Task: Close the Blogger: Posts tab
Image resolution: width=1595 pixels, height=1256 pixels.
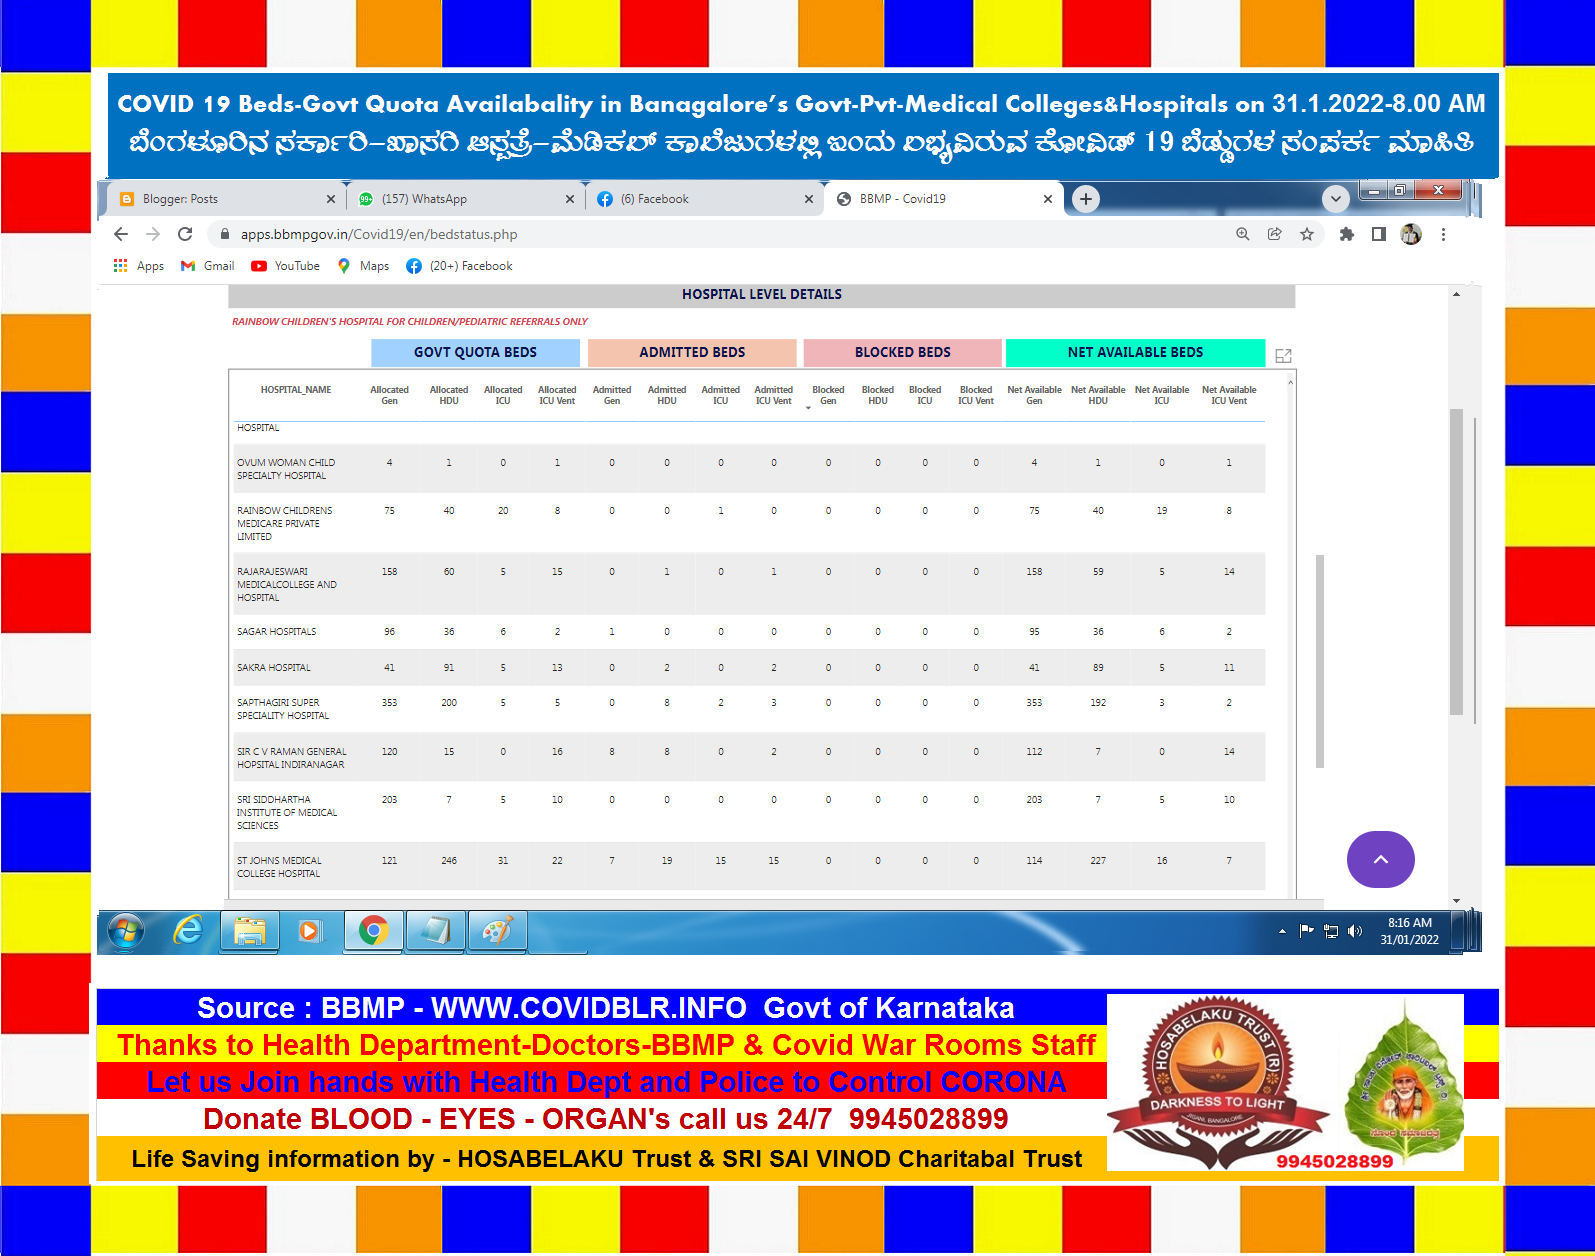Action: click(x=331, y=199)
